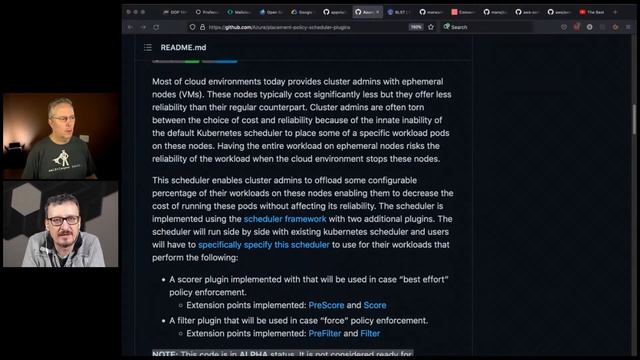
Task: Click the top webcam video thumbnail
Action: [x=60, y=136]
